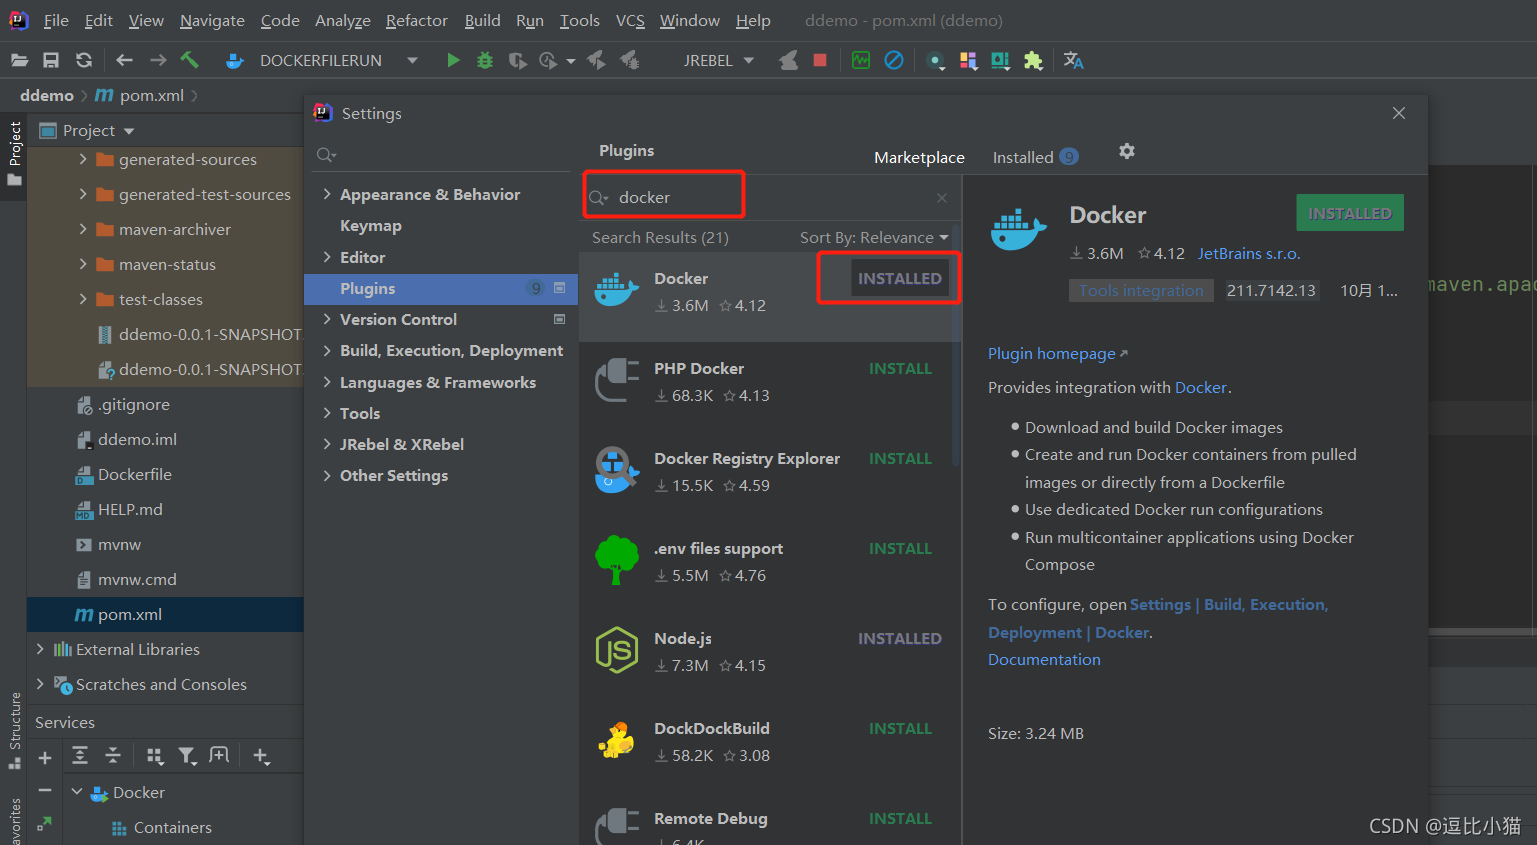Click the Save All toolbar icon

(x=51, y=60)
